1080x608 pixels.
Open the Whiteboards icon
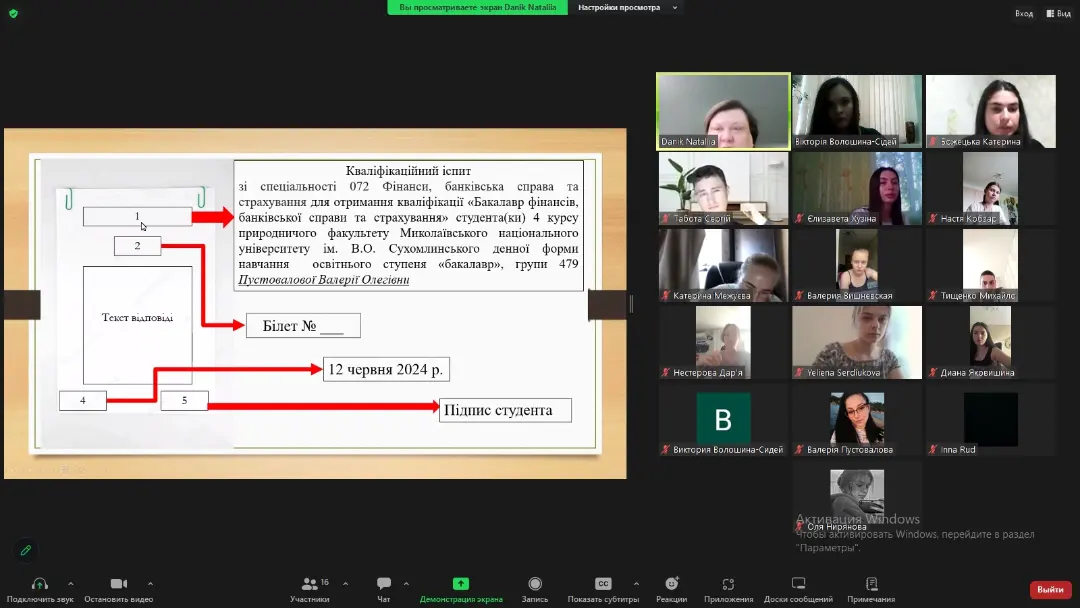[798, 585]
